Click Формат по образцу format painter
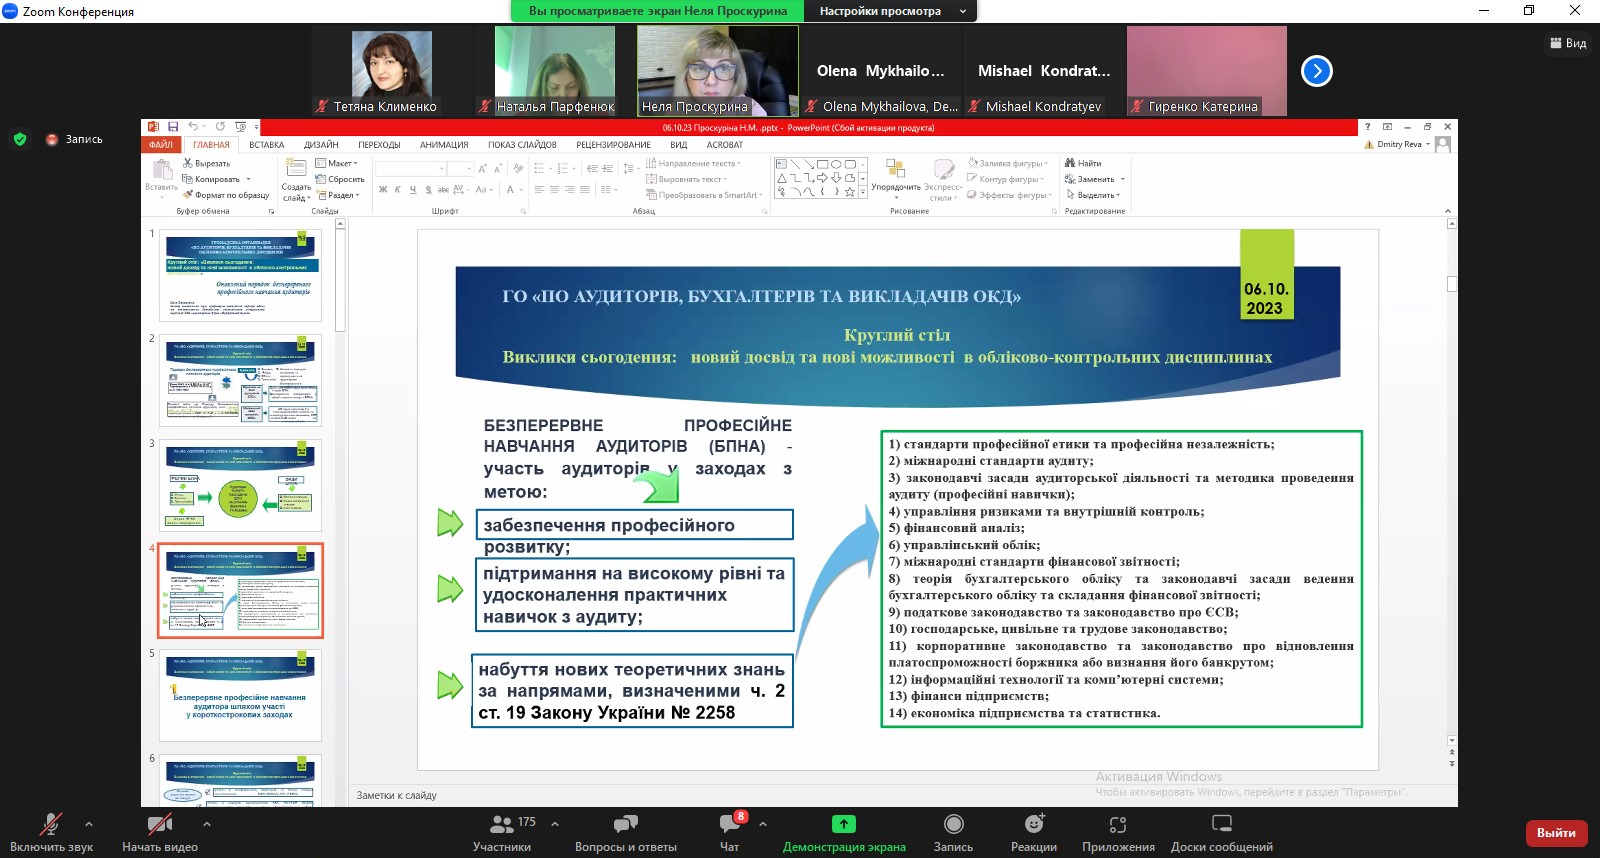The width and height of the screenshot is (1600, 858). click(226, 195)
